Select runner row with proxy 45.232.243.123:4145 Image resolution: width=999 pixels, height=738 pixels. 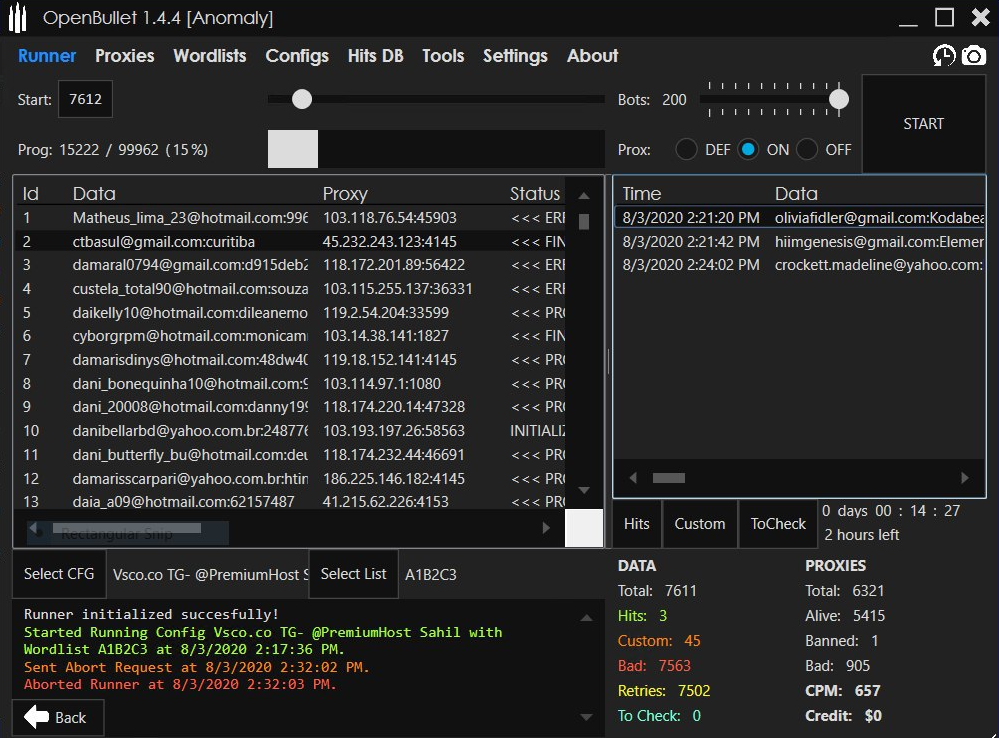(x=290, y=242)
